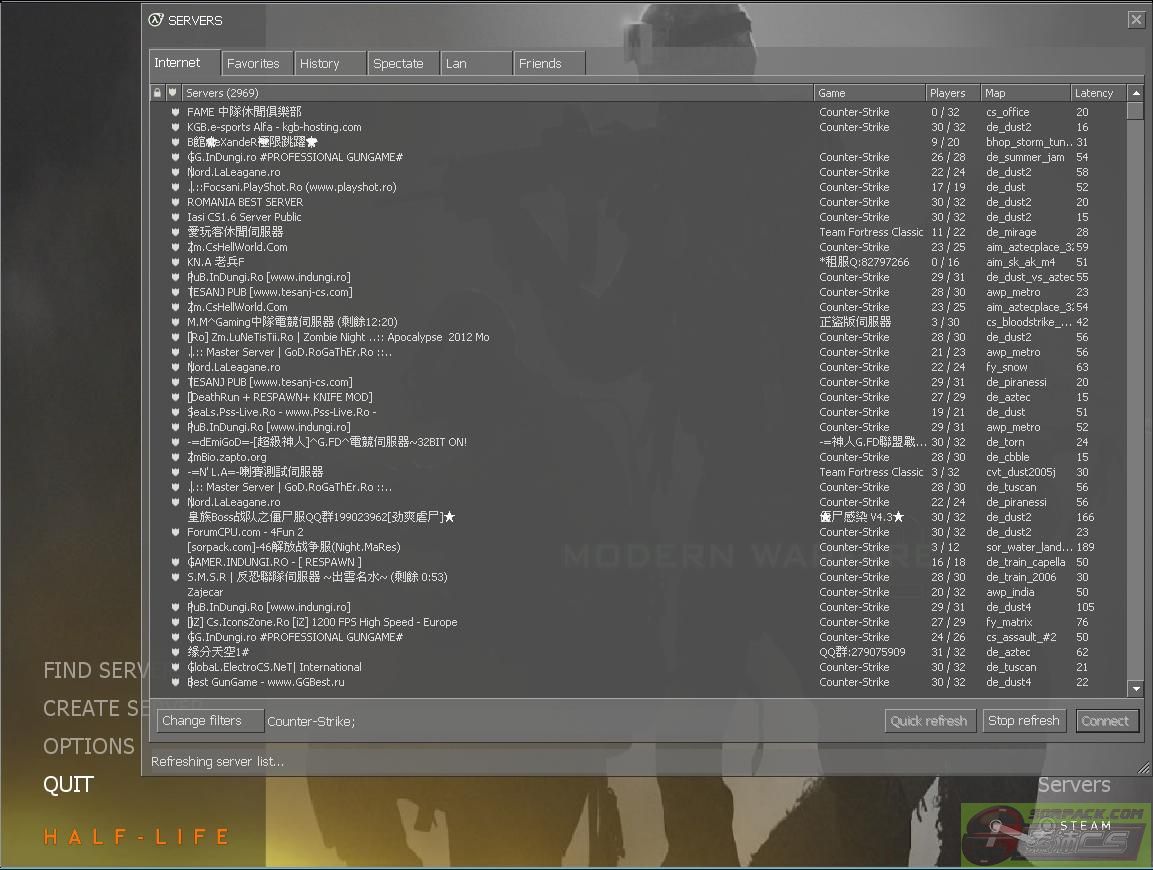Click the shield icon beside ROMANIA BEST SERVER
This screenshot has width=1153, height=870.
(175, 202)
